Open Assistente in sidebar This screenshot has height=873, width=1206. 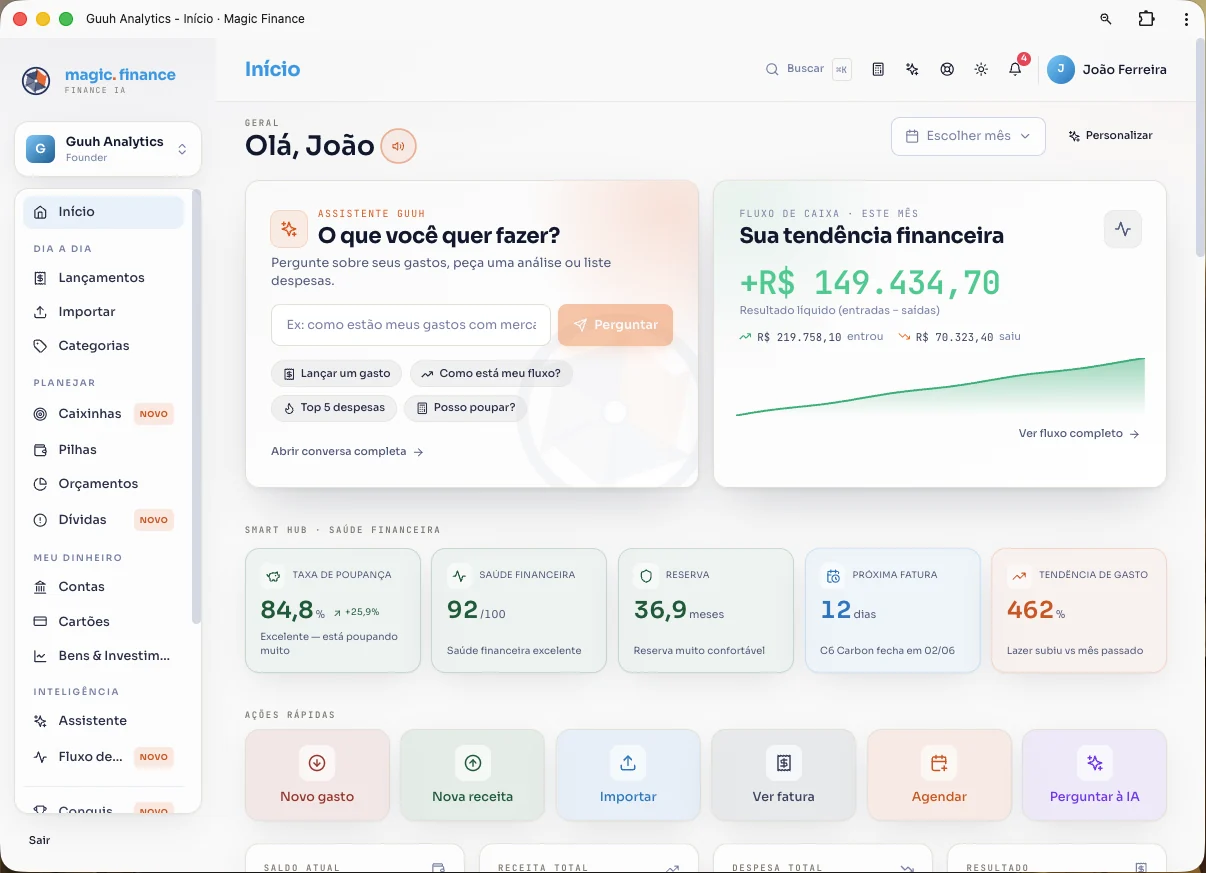pos(104,721)
